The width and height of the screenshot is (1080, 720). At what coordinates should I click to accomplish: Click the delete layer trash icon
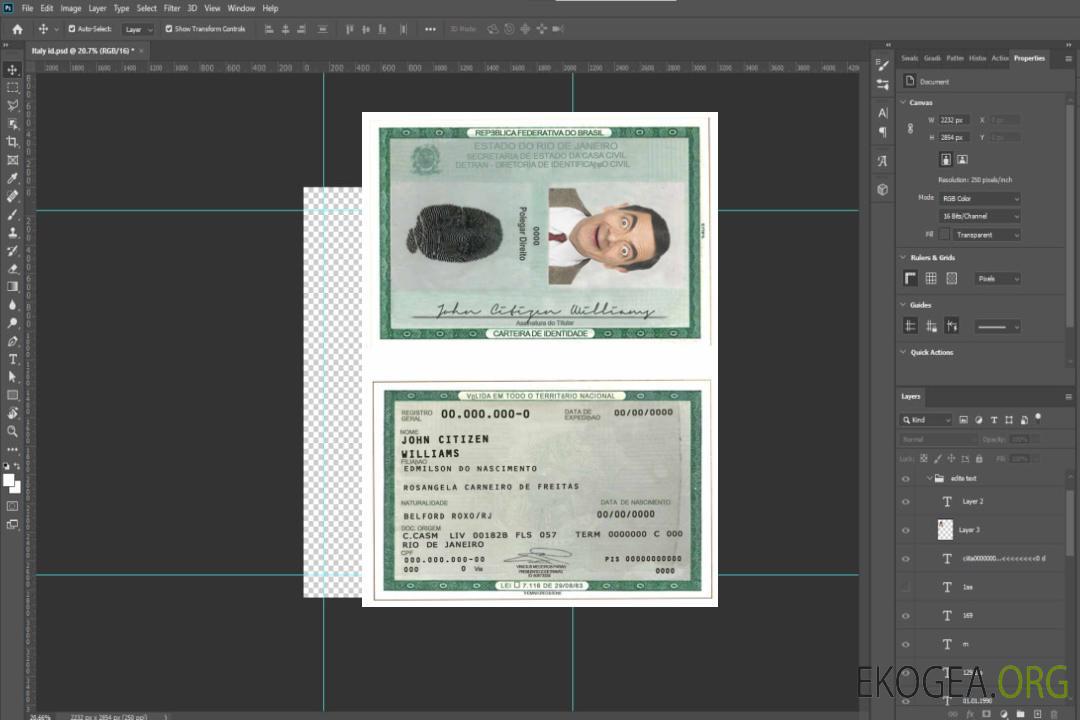pyautogui.click(x=1055, y=714)
